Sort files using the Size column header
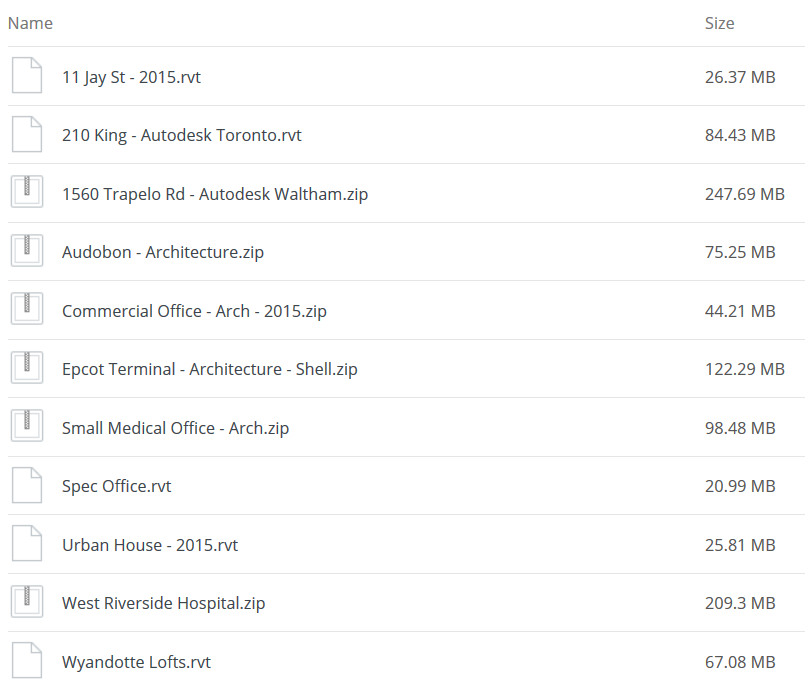The width and height of the screenshot is (805, 691). click(719, 23)
